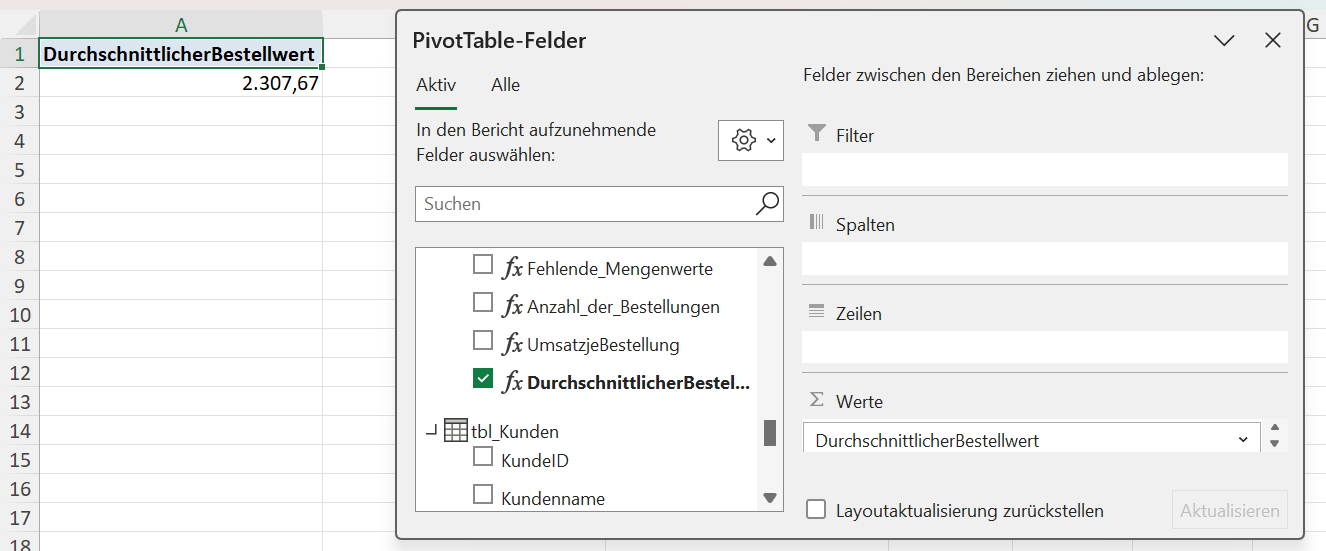Collapse the tbl_Kunden tree node

431,432
